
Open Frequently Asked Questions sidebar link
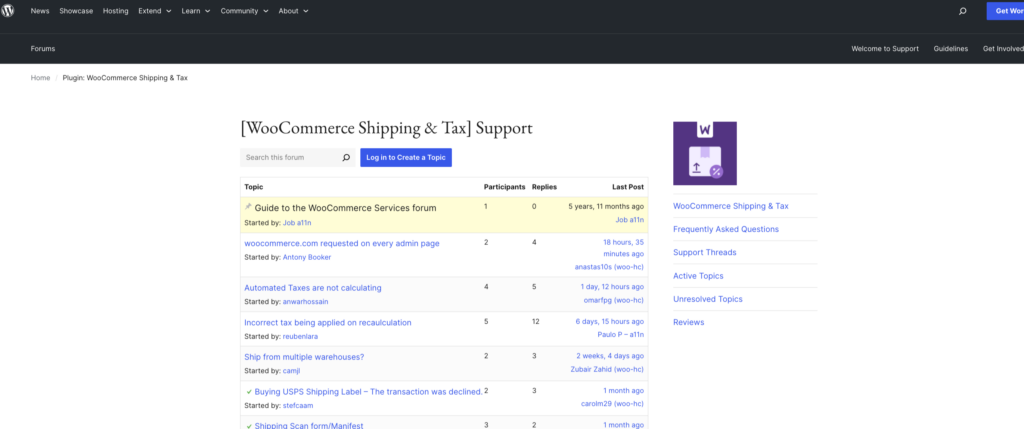(726, 229)
